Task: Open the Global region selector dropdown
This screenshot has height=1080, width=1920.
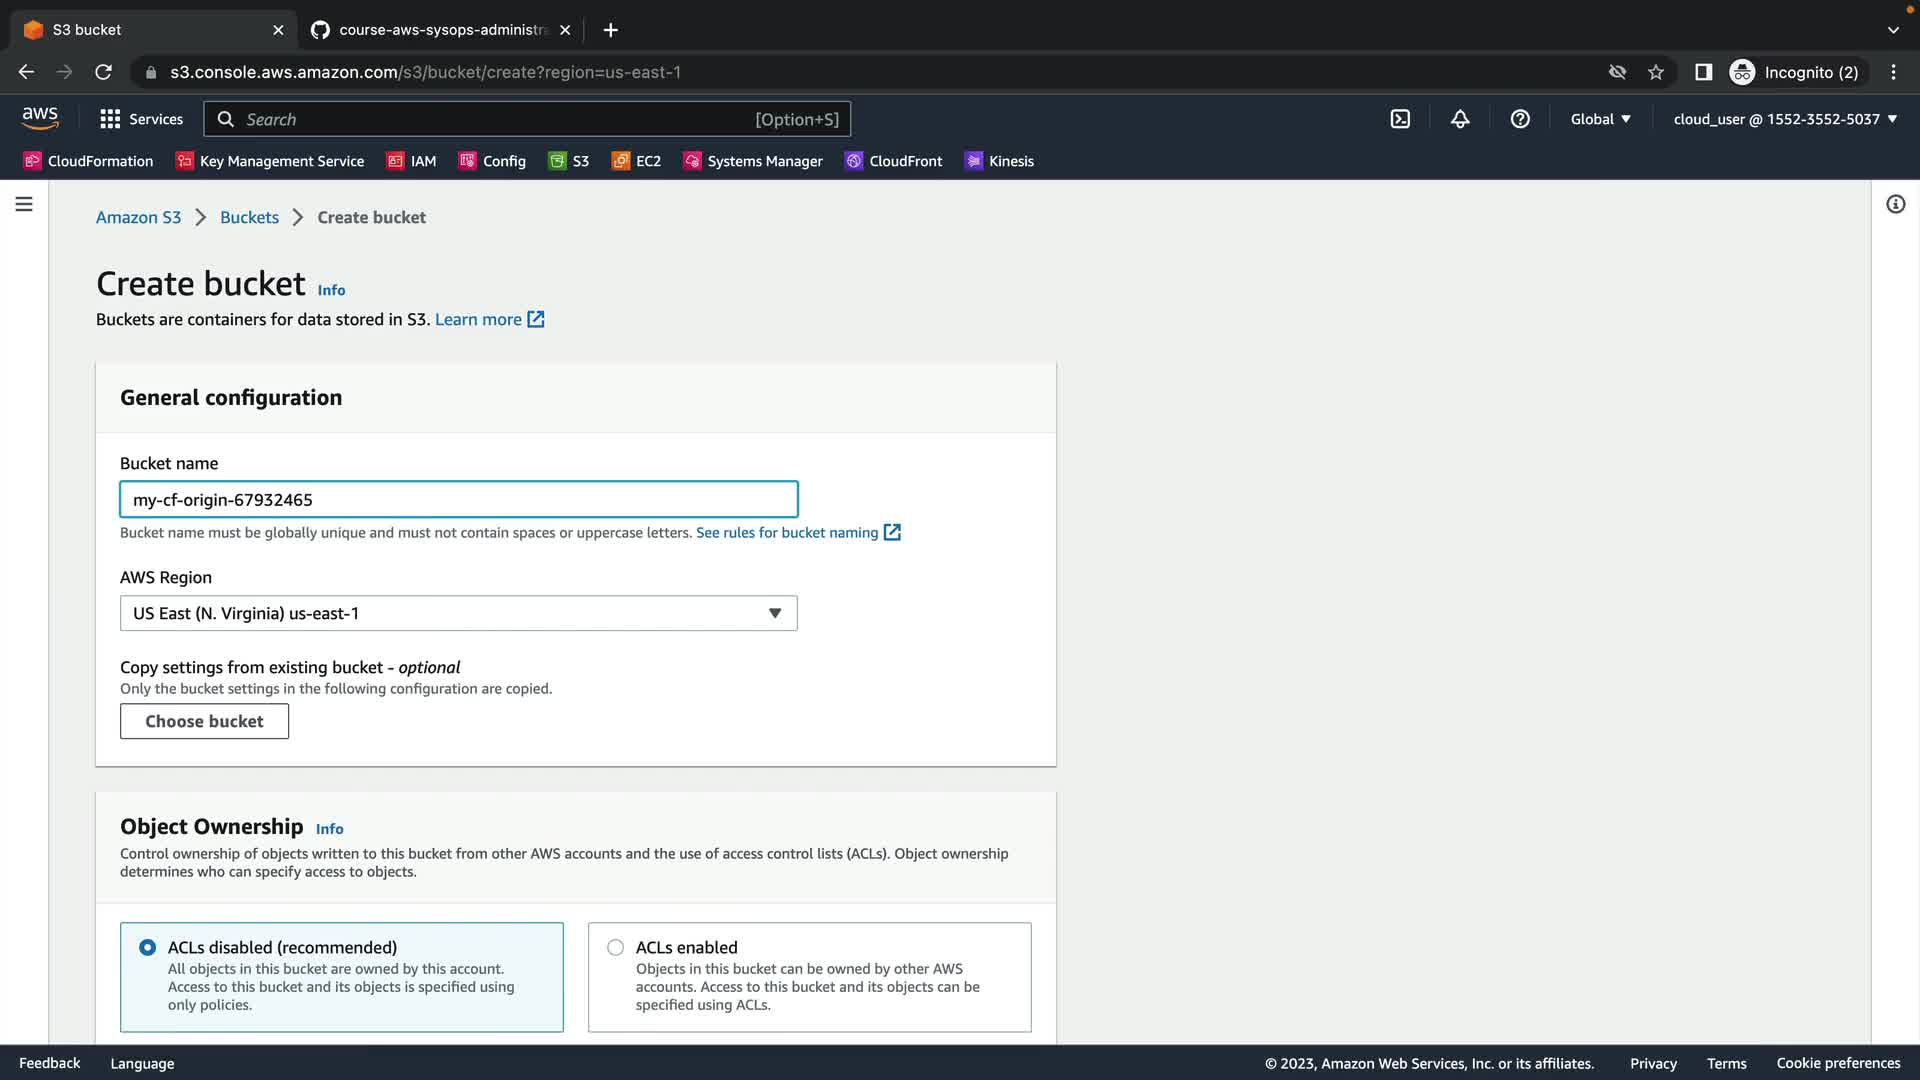Action: point(1600,119)
